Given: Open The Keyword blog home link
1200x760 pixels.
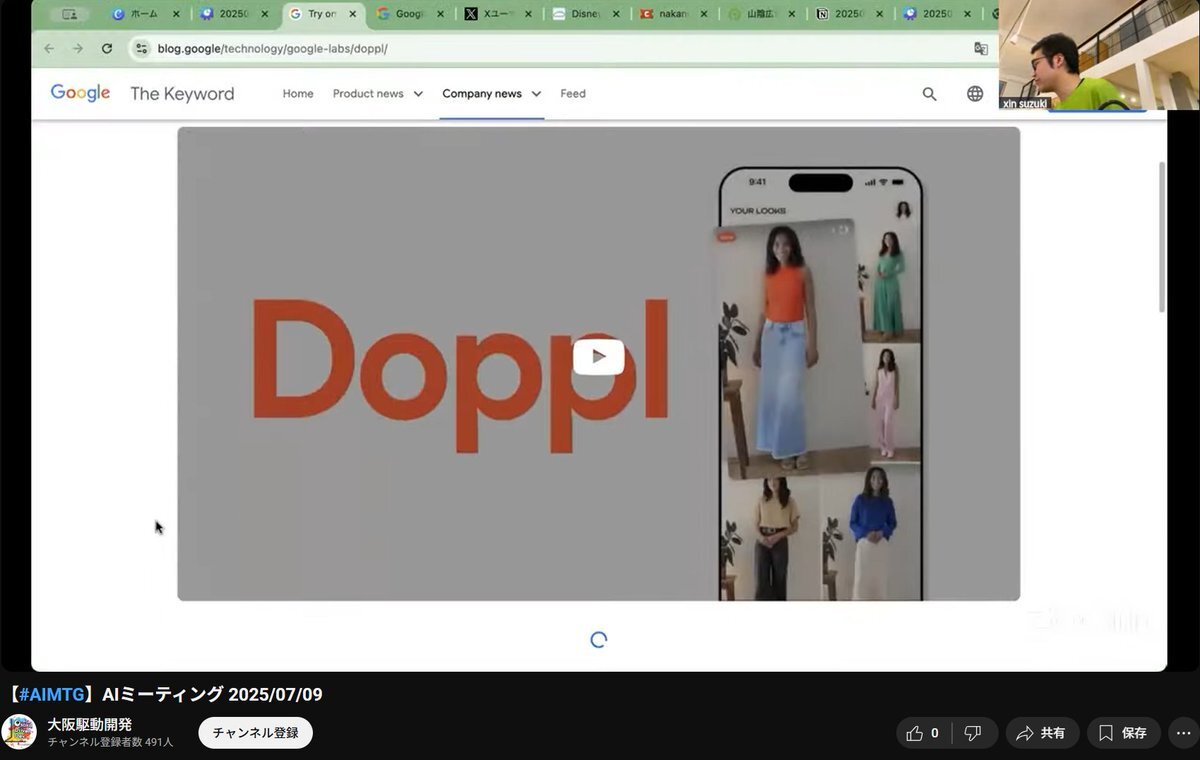Looking at the screenshot, I should tap(182, 94).
